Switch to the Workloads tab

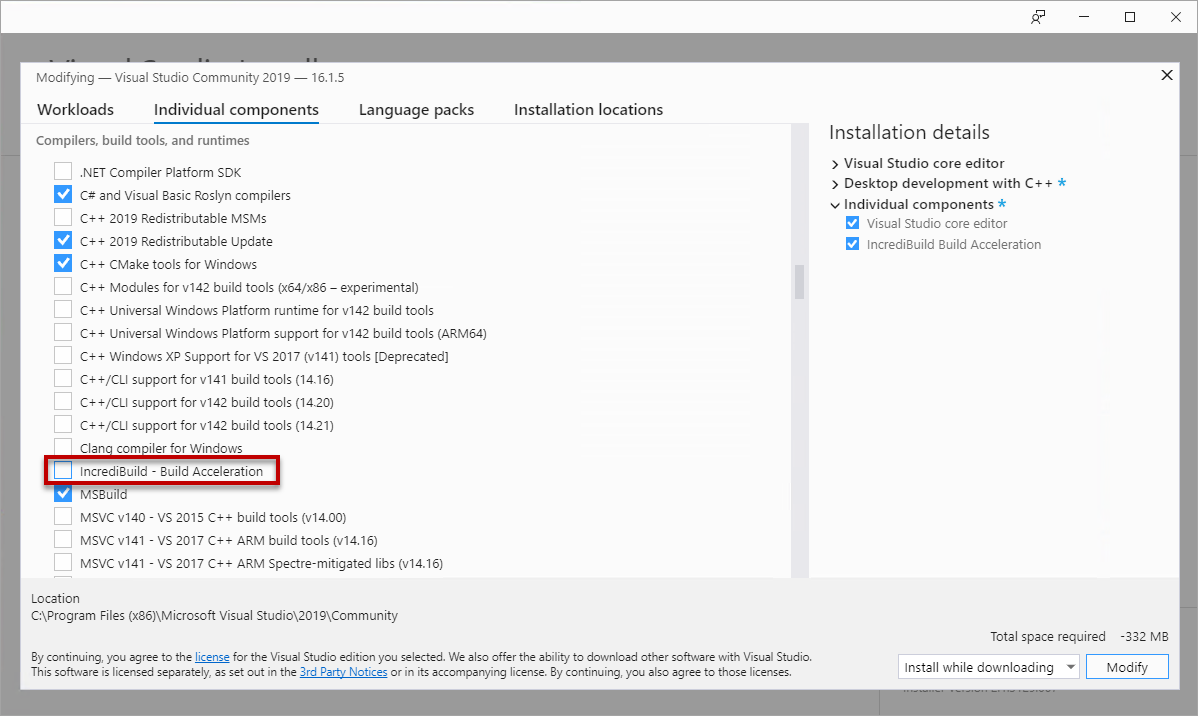point(76,110)
